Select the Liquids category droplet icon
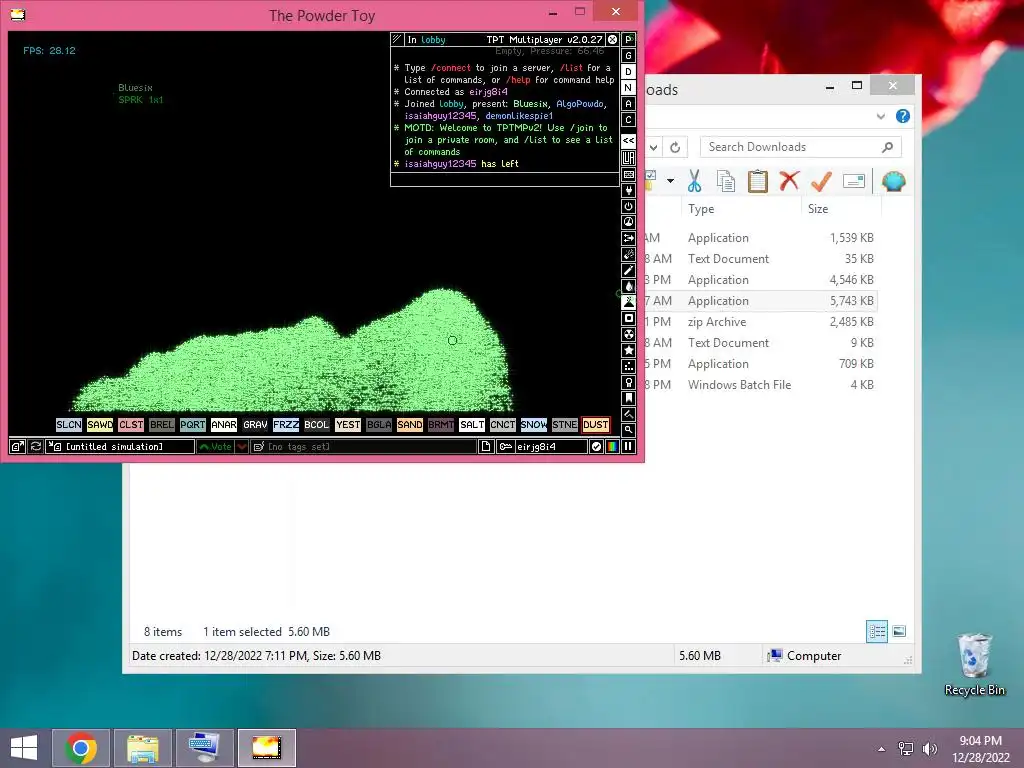 click(x=628, y=286)
